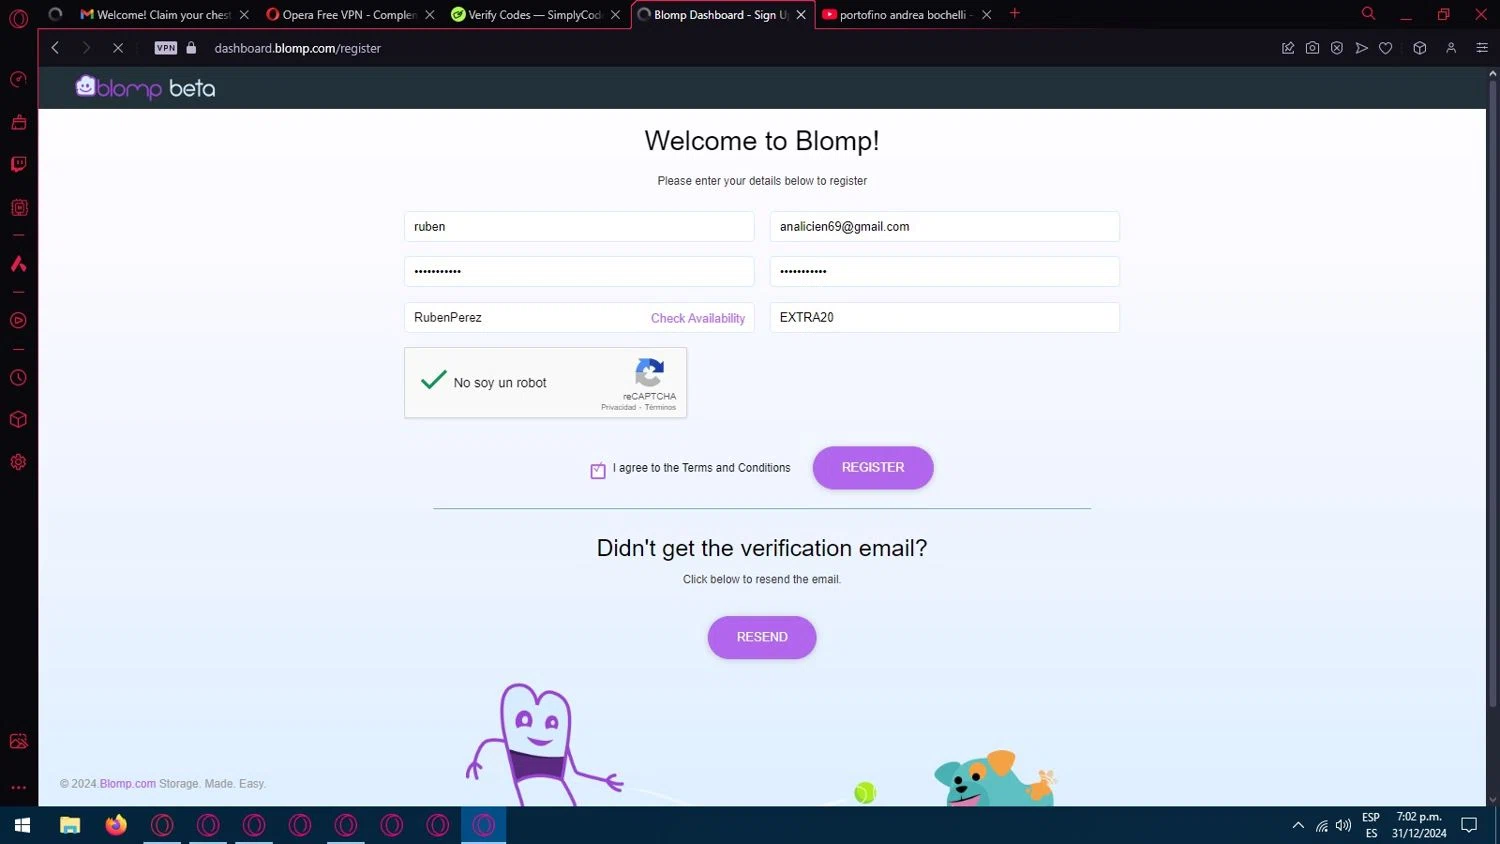Focus the name field containing ruben
Viewport: 1500px width, 844px height.
point(579,227)
